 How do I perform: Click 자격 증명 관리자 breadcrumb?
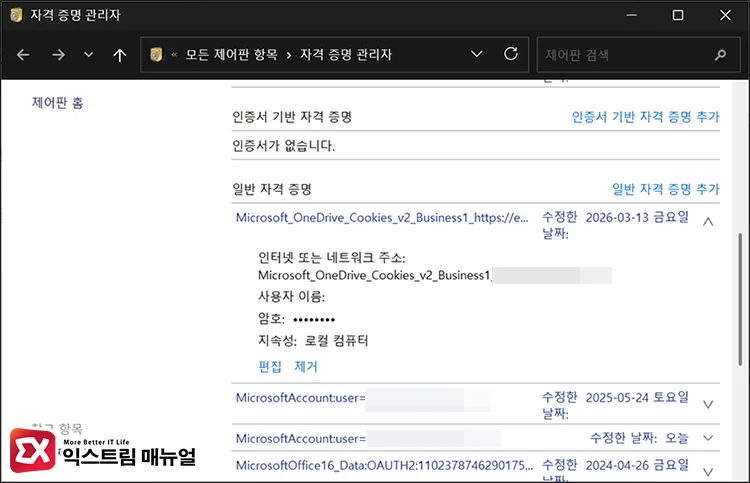click(346, 55)
